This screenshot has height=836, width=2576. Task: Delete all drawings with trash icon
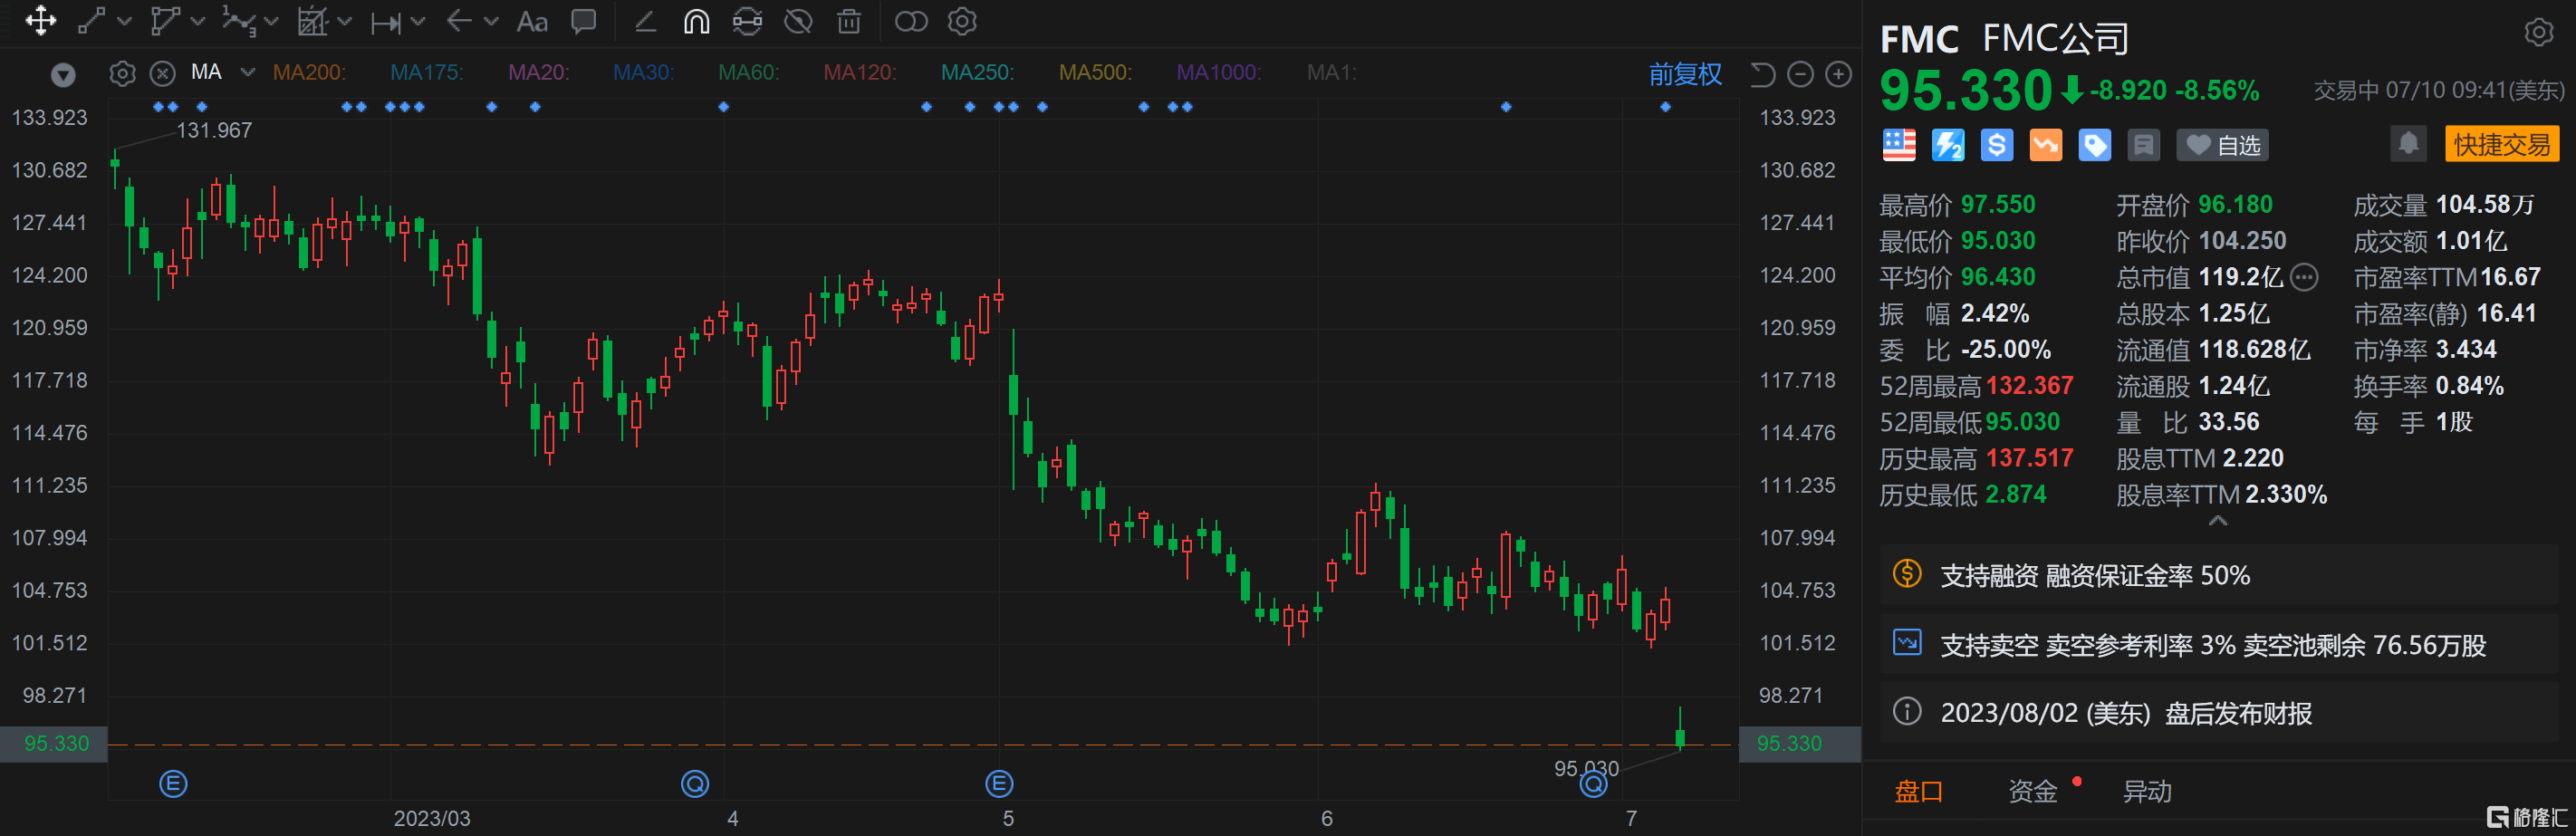tap(848, 21)
